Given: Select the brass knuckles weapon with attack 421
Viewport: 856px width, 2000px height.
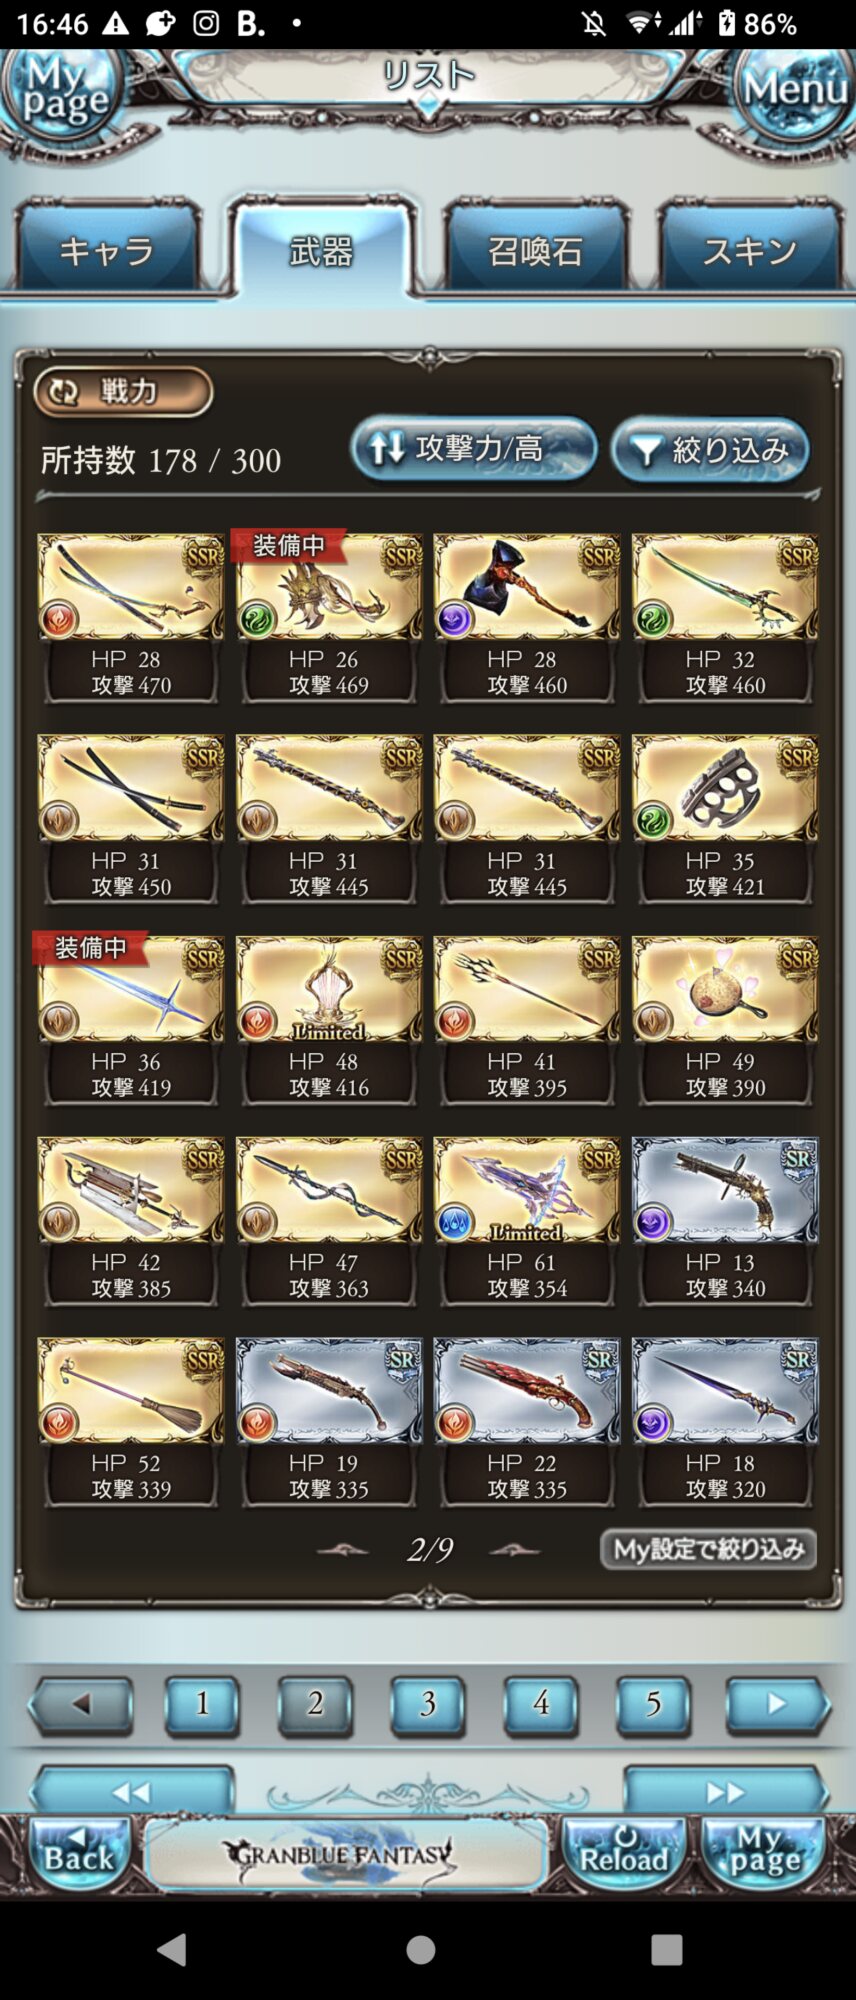Looking at the screenshot, I should click(725, 819).
